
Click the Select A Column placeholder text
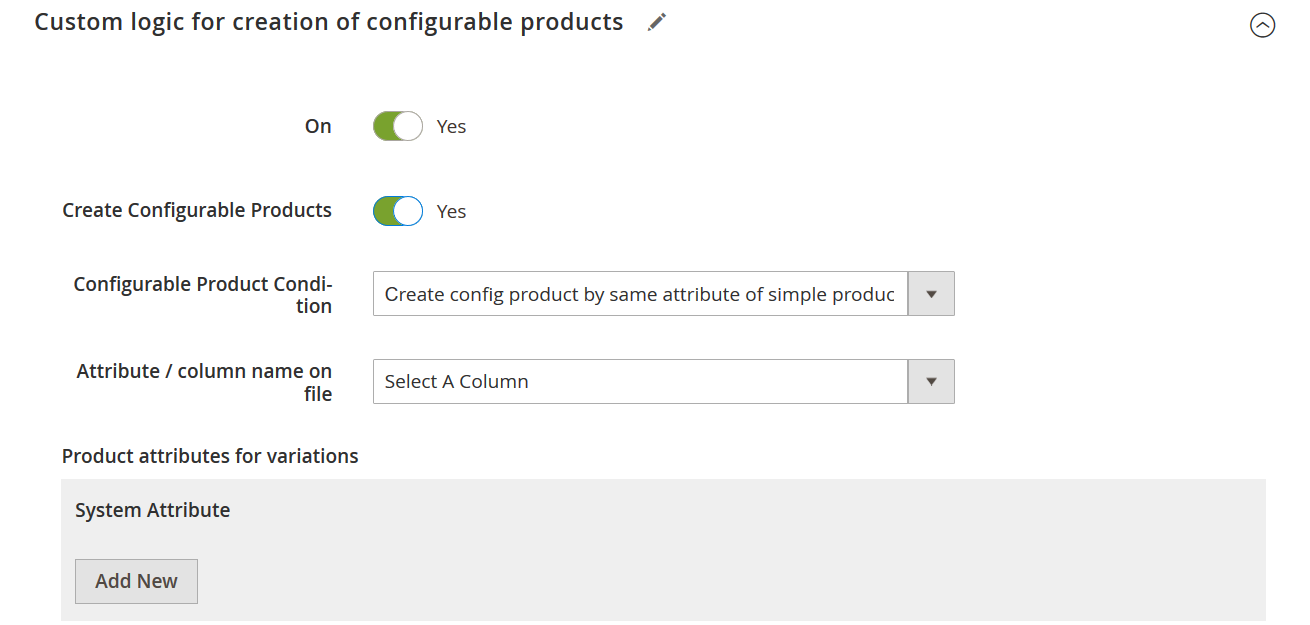tap(457, 382)
